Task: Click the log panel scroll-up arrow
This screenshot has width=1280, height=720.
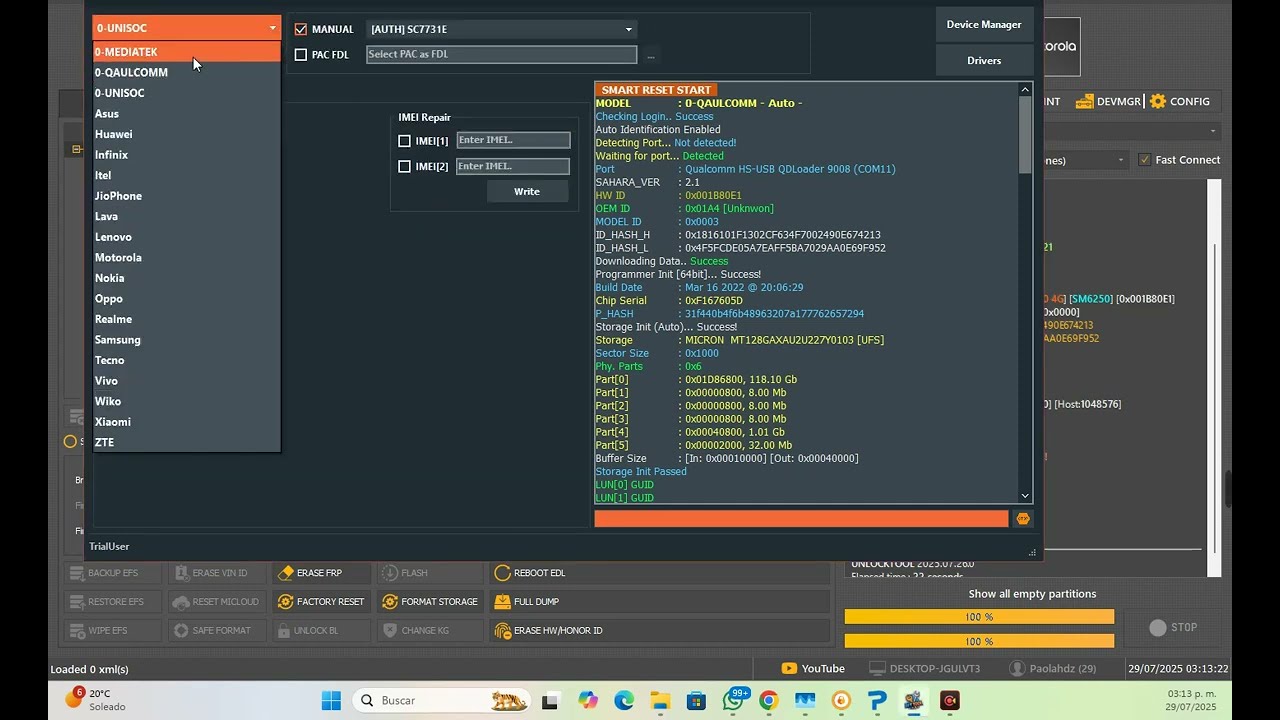Action: (x=1025, y=90)
